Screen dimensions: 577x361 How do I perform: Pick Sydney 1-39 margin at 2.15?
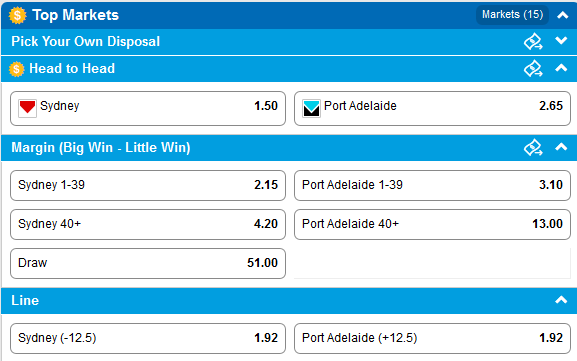[148, 185]
